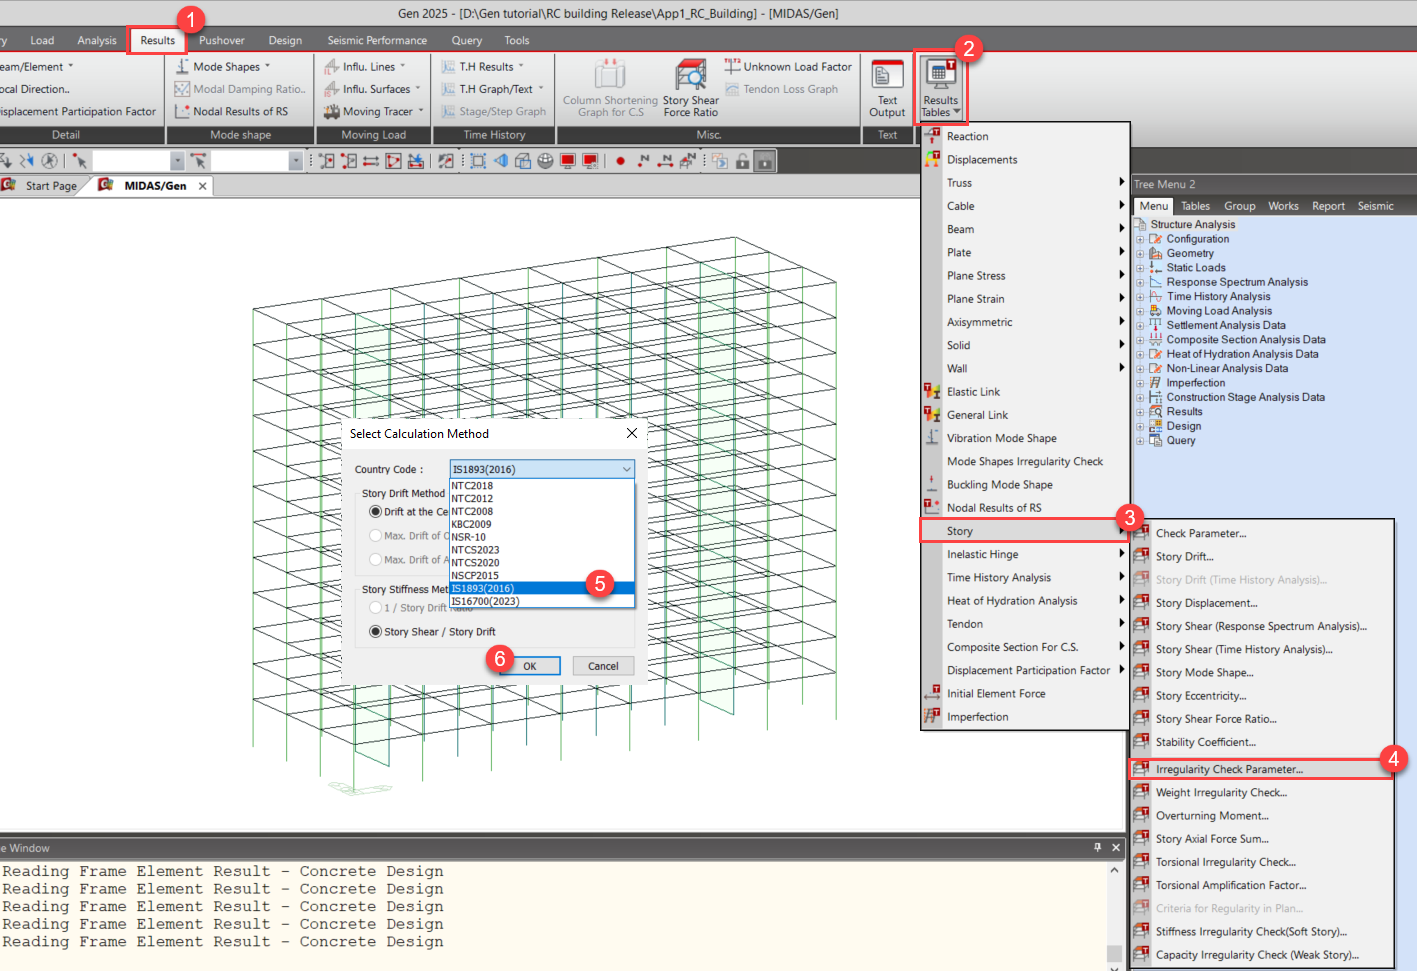This screenshot has height=971, width=1417.
Task: Click the Influ. Lines ribbon icon
Action: (x=332, y=66)
